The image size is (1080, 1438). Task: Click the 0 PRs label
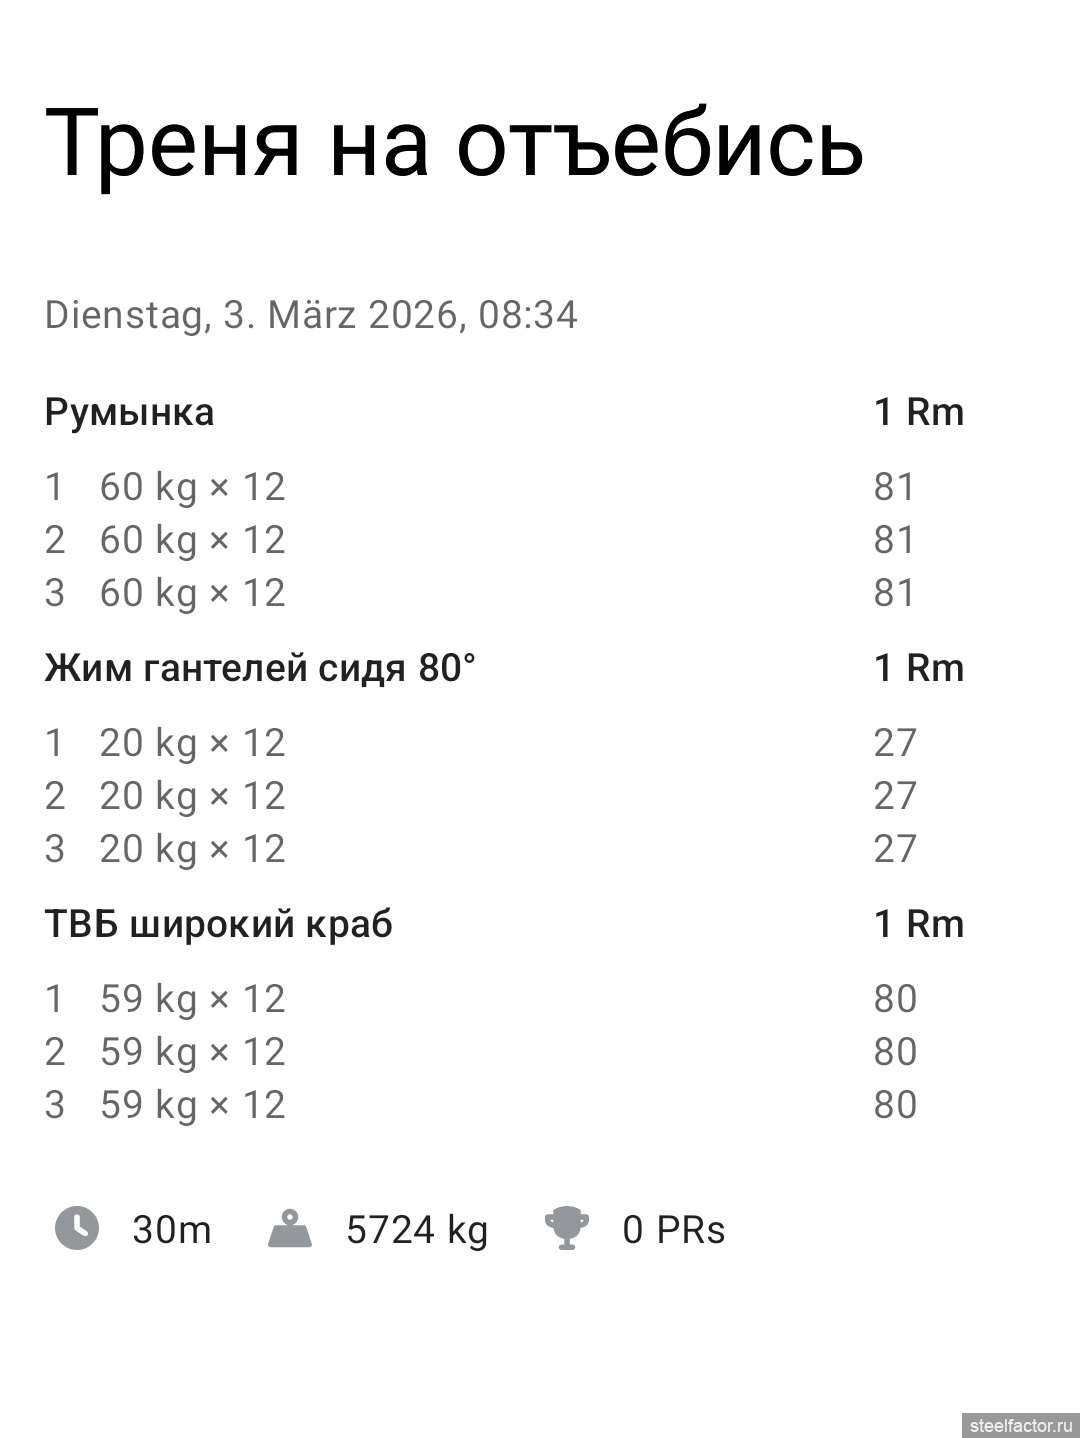coord(673,1229)
